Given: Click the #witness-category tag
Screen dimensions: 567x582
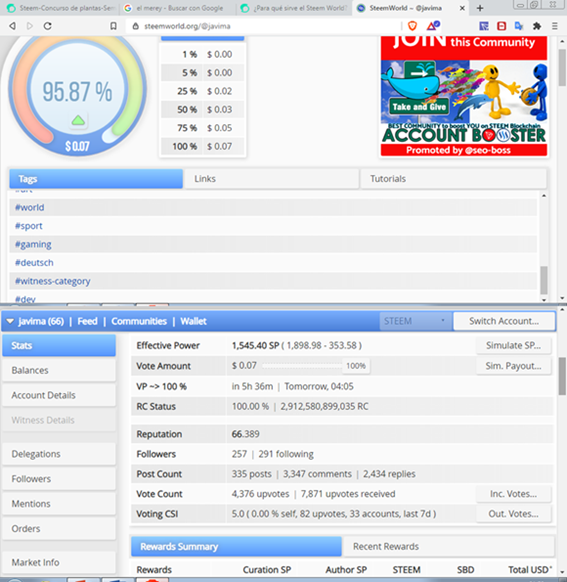Looking at the screenshot, I should click(53, 281).
